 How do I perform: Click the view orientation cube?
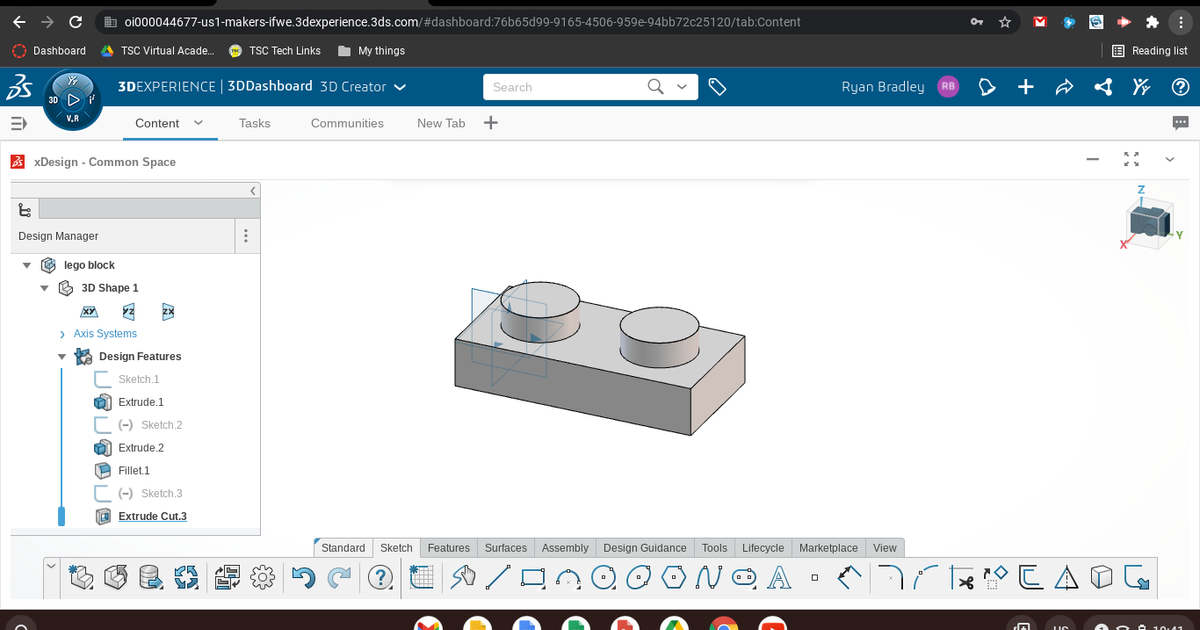[1150, 223]
